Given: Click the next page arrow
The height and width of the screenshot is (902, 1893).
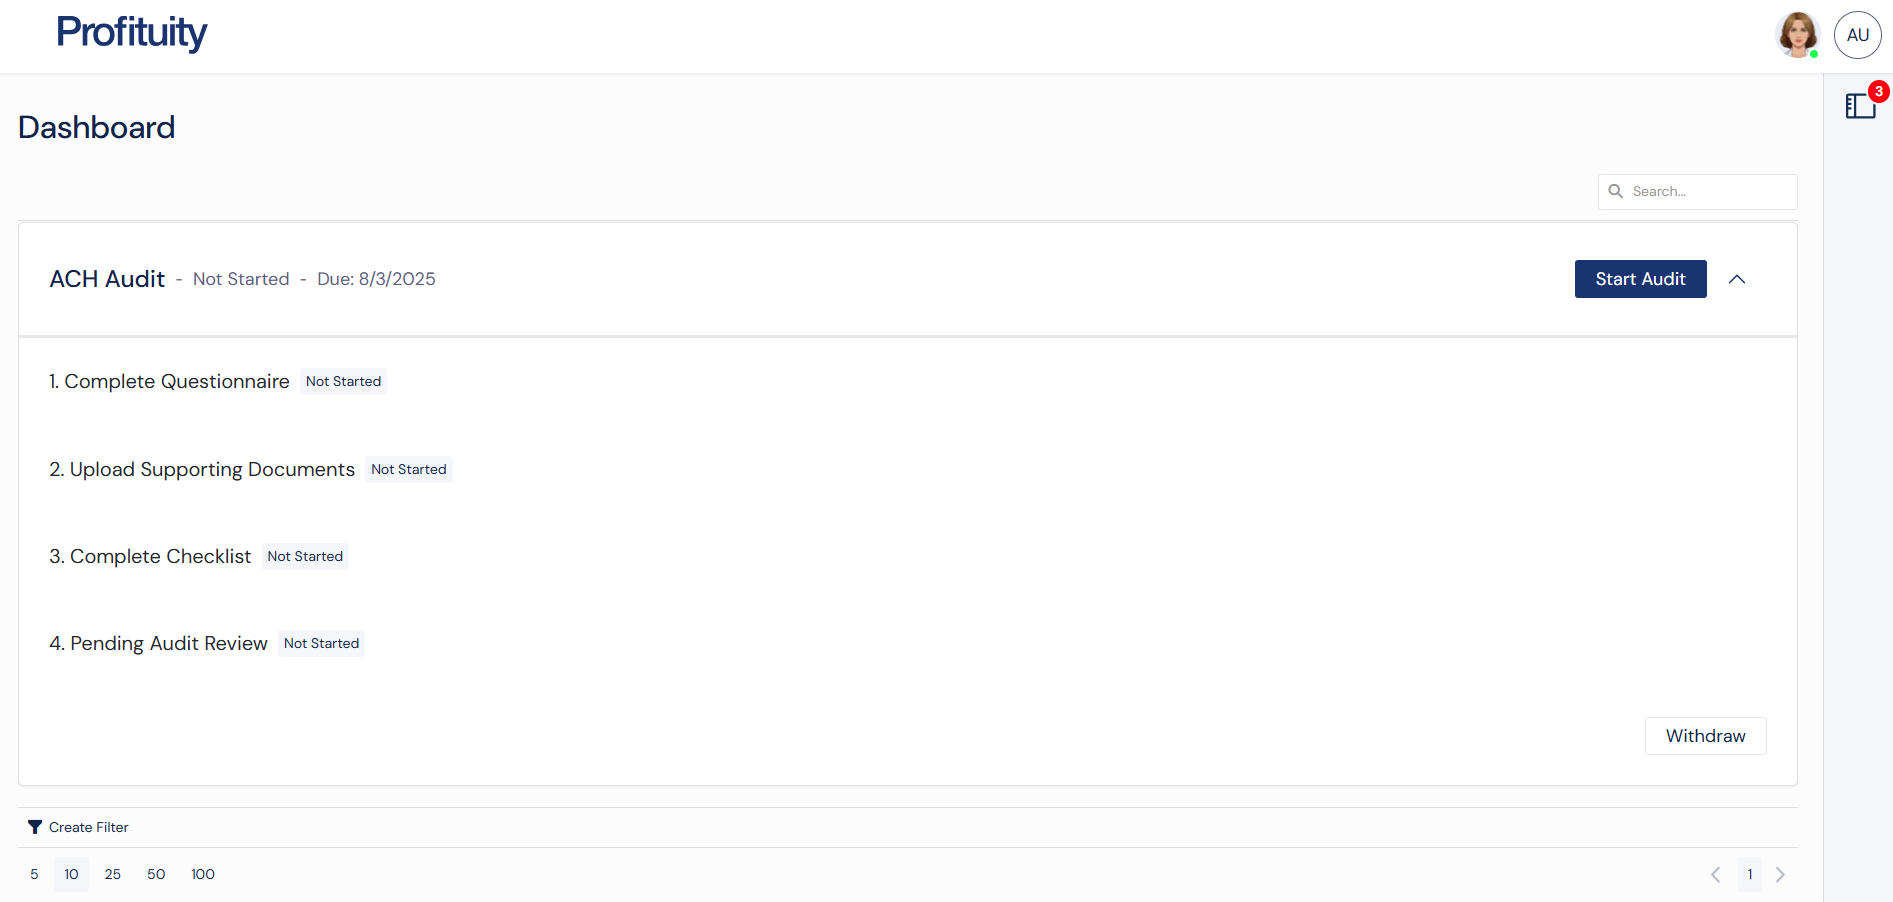Looking at the screenshot, I should pyautogui.click(x=1780, y=874).
